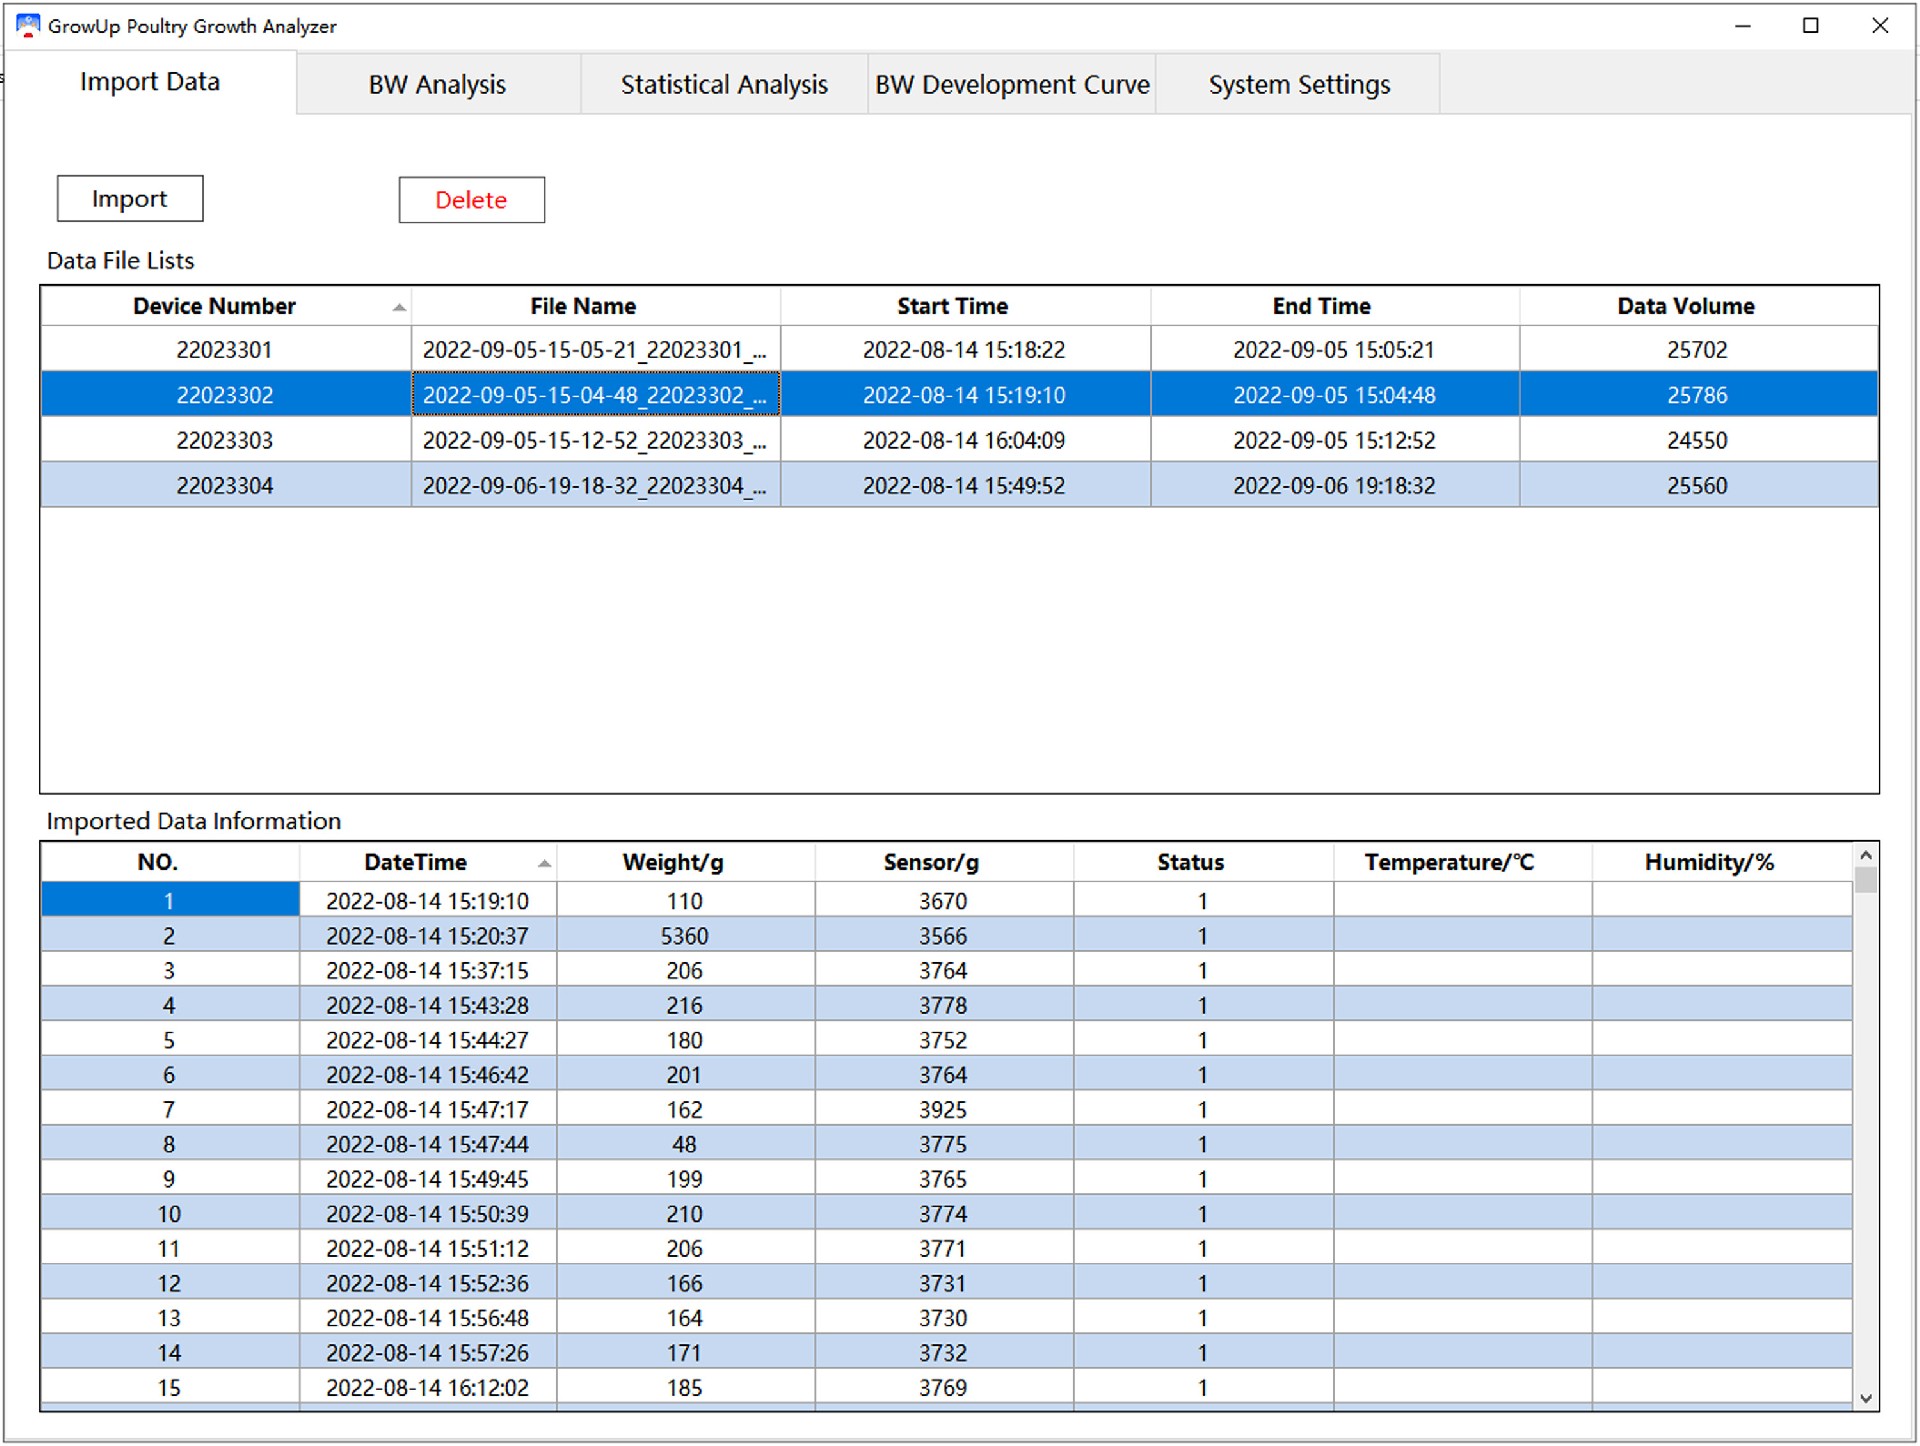Viewport: 1920px width, 1446px height.
Task: Select data row number 8
Action: [169, 1144]
